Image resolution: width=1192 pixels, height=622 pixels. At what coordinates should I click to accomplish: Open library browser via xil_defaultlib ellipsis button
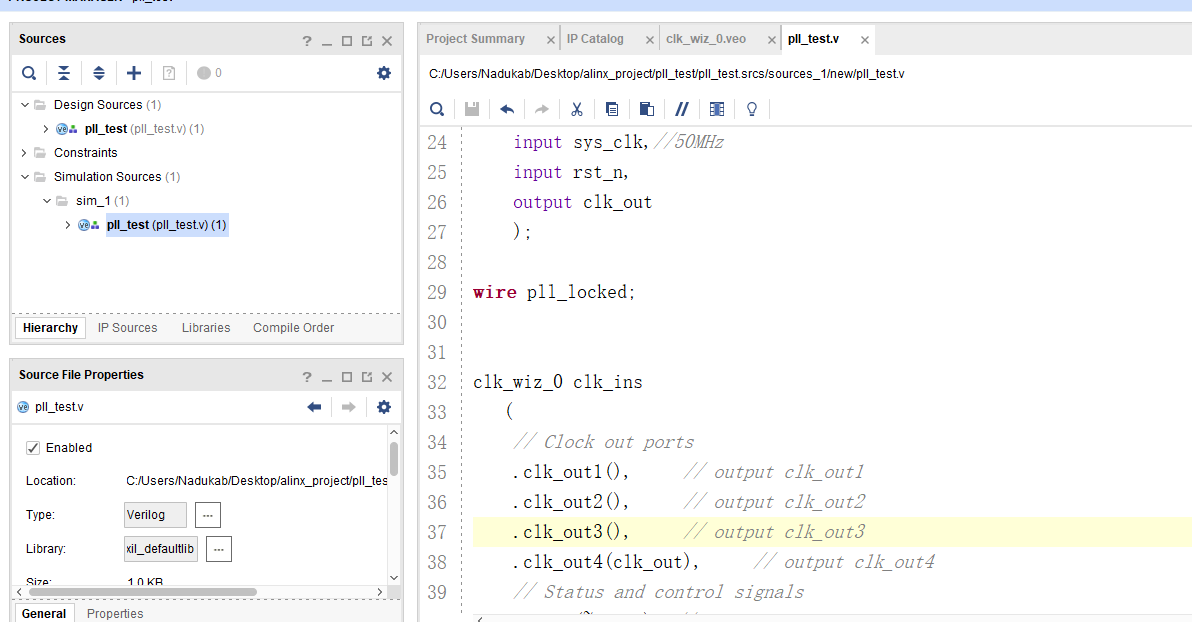(218, 548)
